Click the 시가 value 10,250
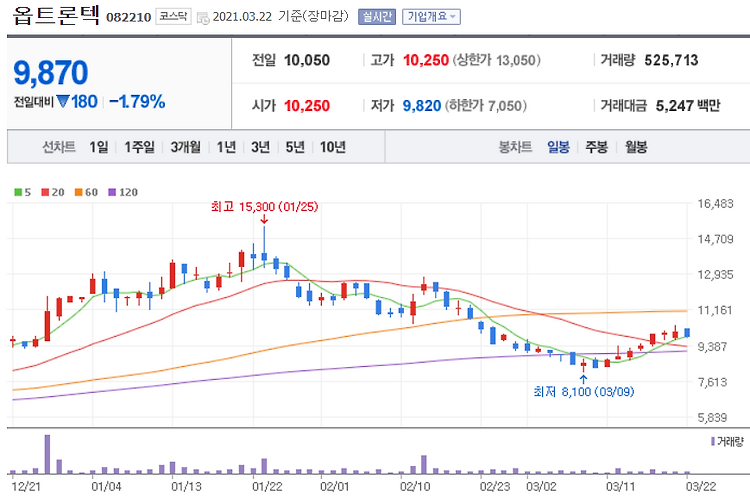The width and height of the screenshot is (750, 497). click(307, 106)
